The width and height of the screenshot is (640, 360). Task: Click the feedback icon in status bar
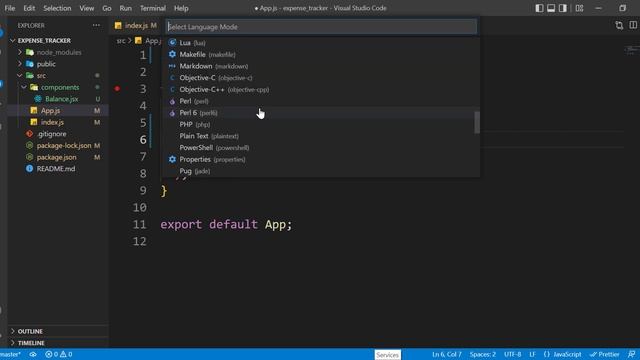point(631,354)
